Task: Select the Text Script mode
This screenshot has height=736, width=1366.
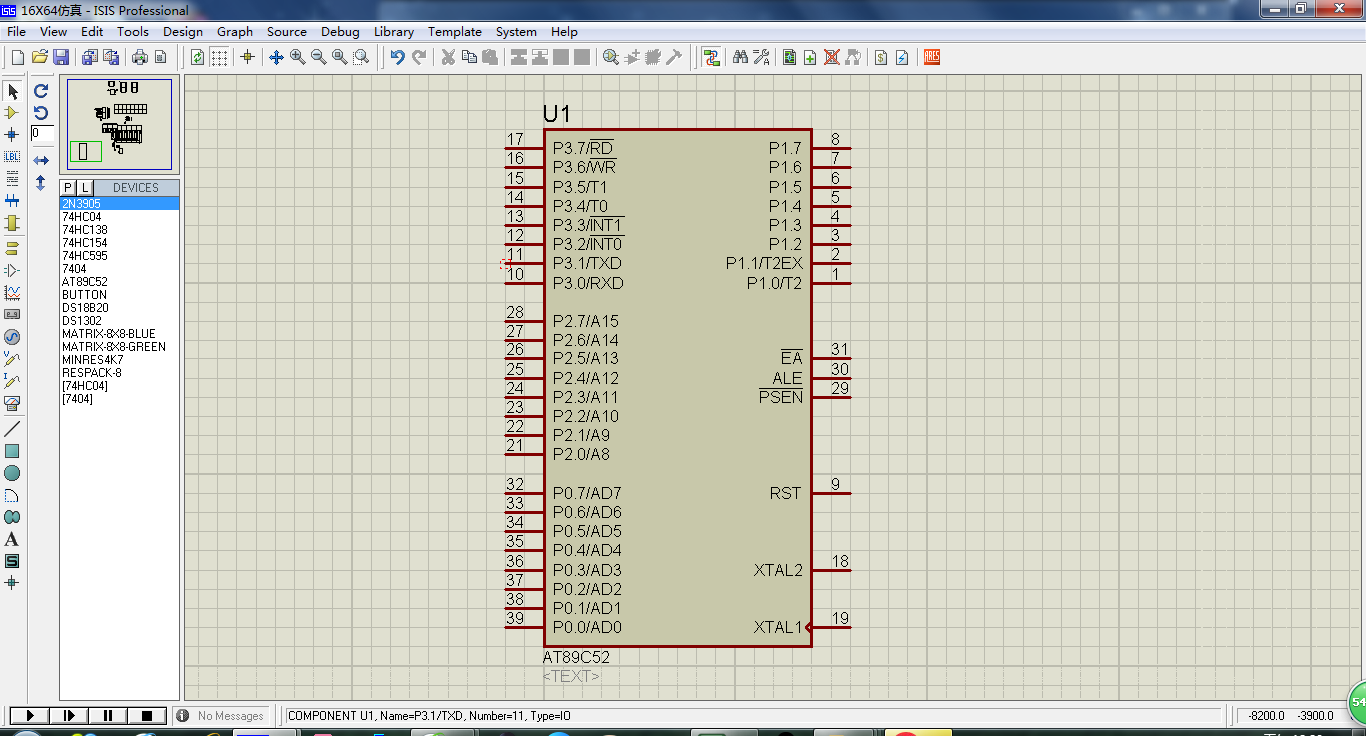Action: coord(12,178)
